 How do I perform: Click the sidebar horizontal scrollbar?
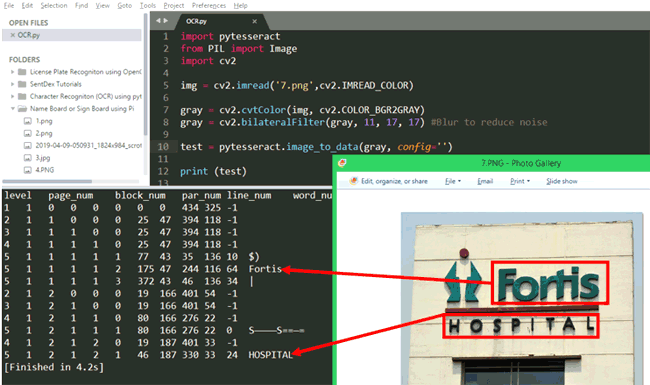[47, 182]
